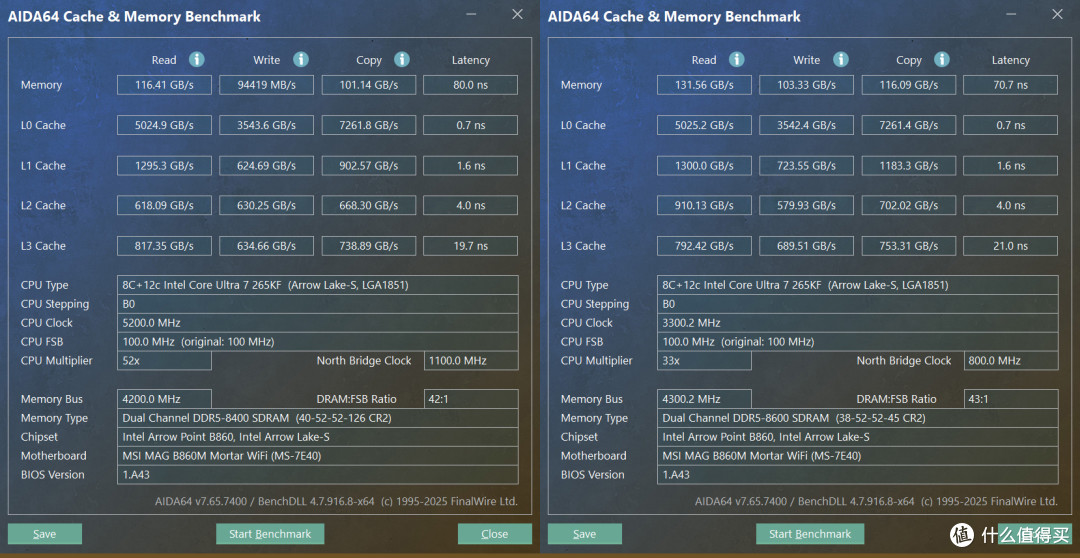Minimize the left AIDA64 window
Image resolution: width=1080 pixels, height=558 pixels.
[472, 14]
